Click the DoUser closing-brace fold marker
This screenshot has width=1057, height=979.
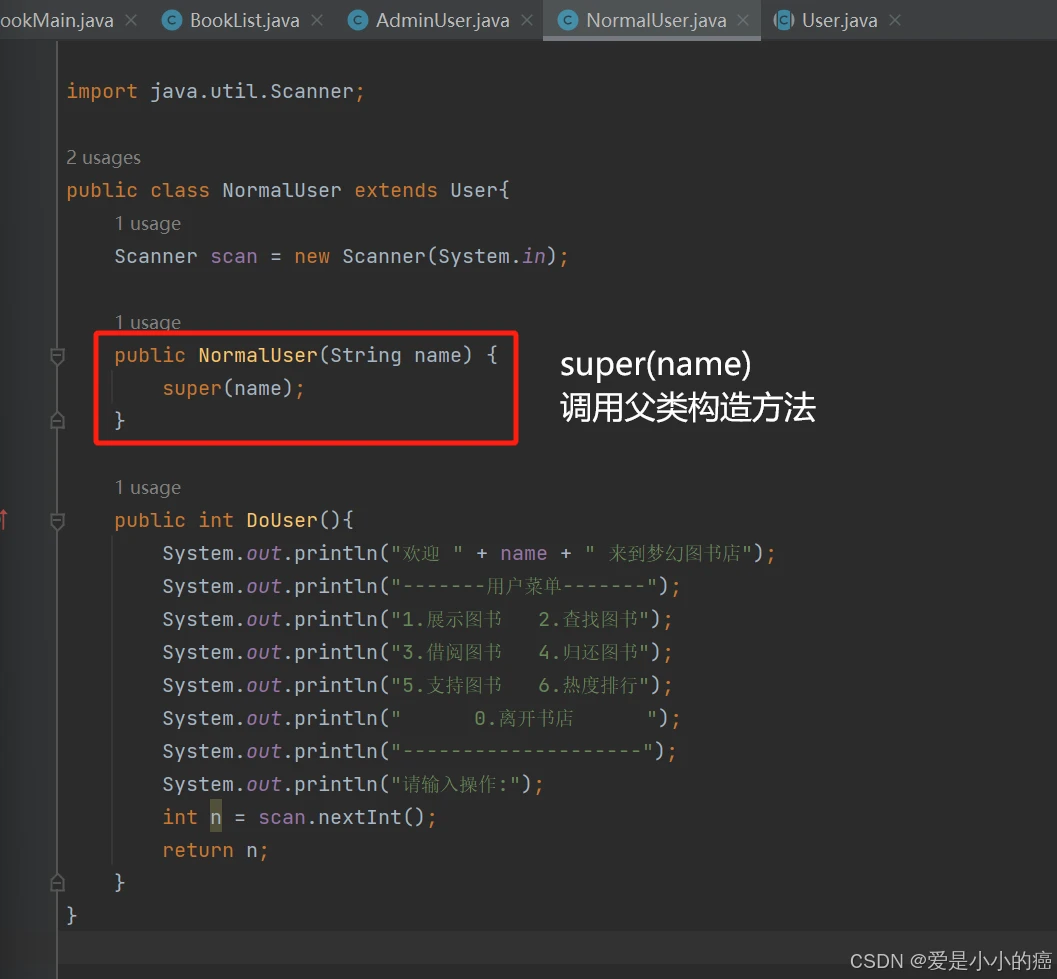point(57,883)
